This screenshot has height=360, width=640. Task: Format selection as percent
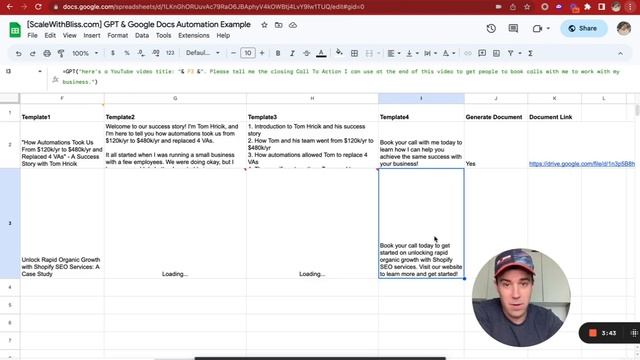[127, 53]
